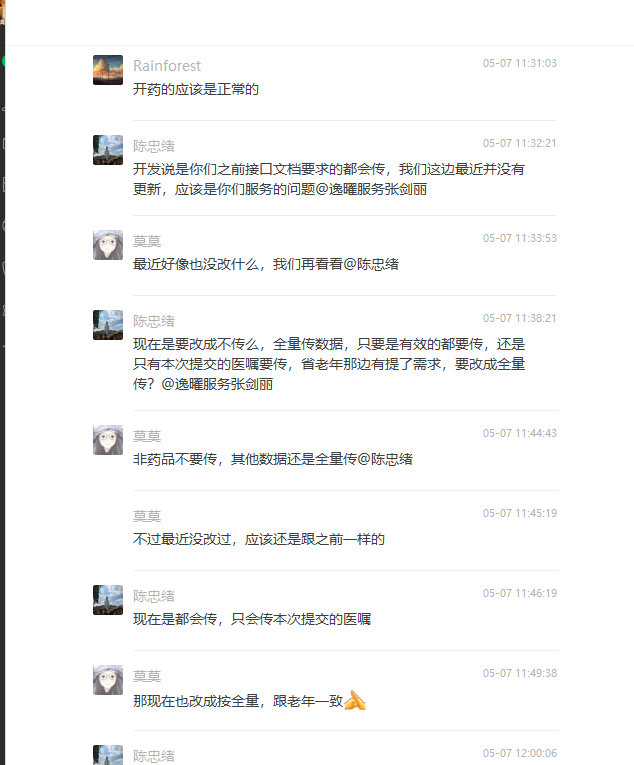Open 陈忠绪's avatar beside the 11:38:21 message
Image resolution: width=634 pixels, height=765 pixels.
[108, 325]
